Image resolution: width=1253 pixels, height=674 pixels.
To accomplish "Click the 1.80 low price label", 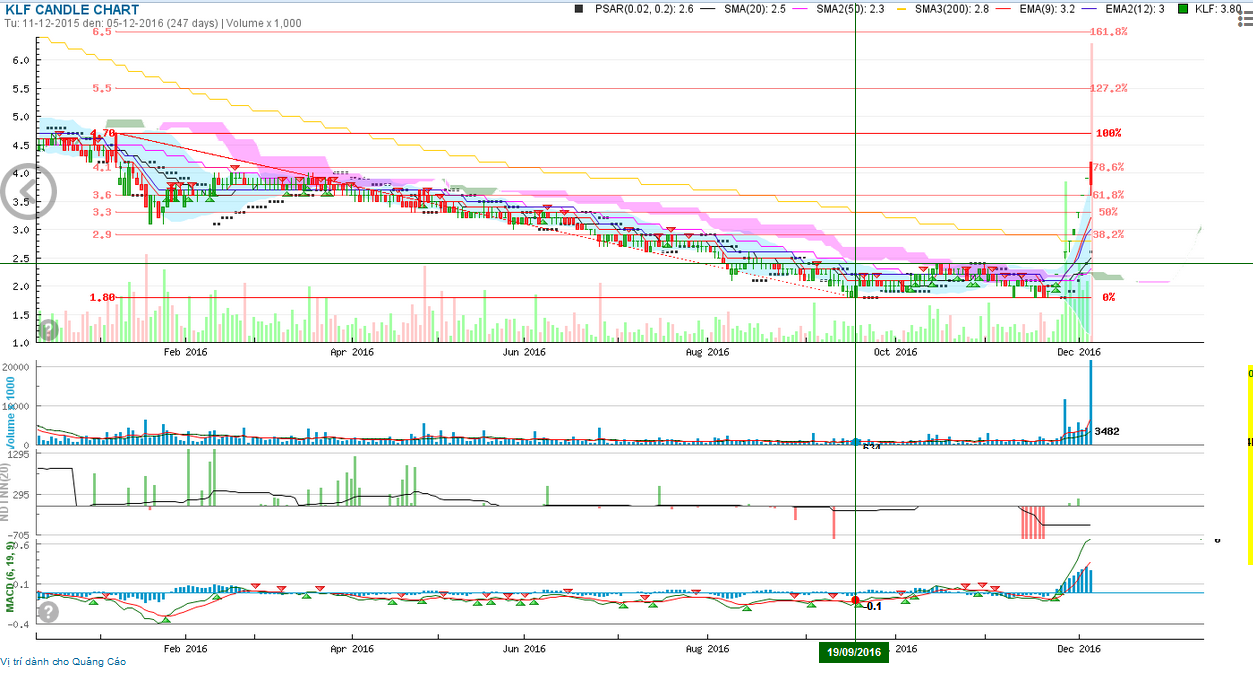I will click(103, 297).
